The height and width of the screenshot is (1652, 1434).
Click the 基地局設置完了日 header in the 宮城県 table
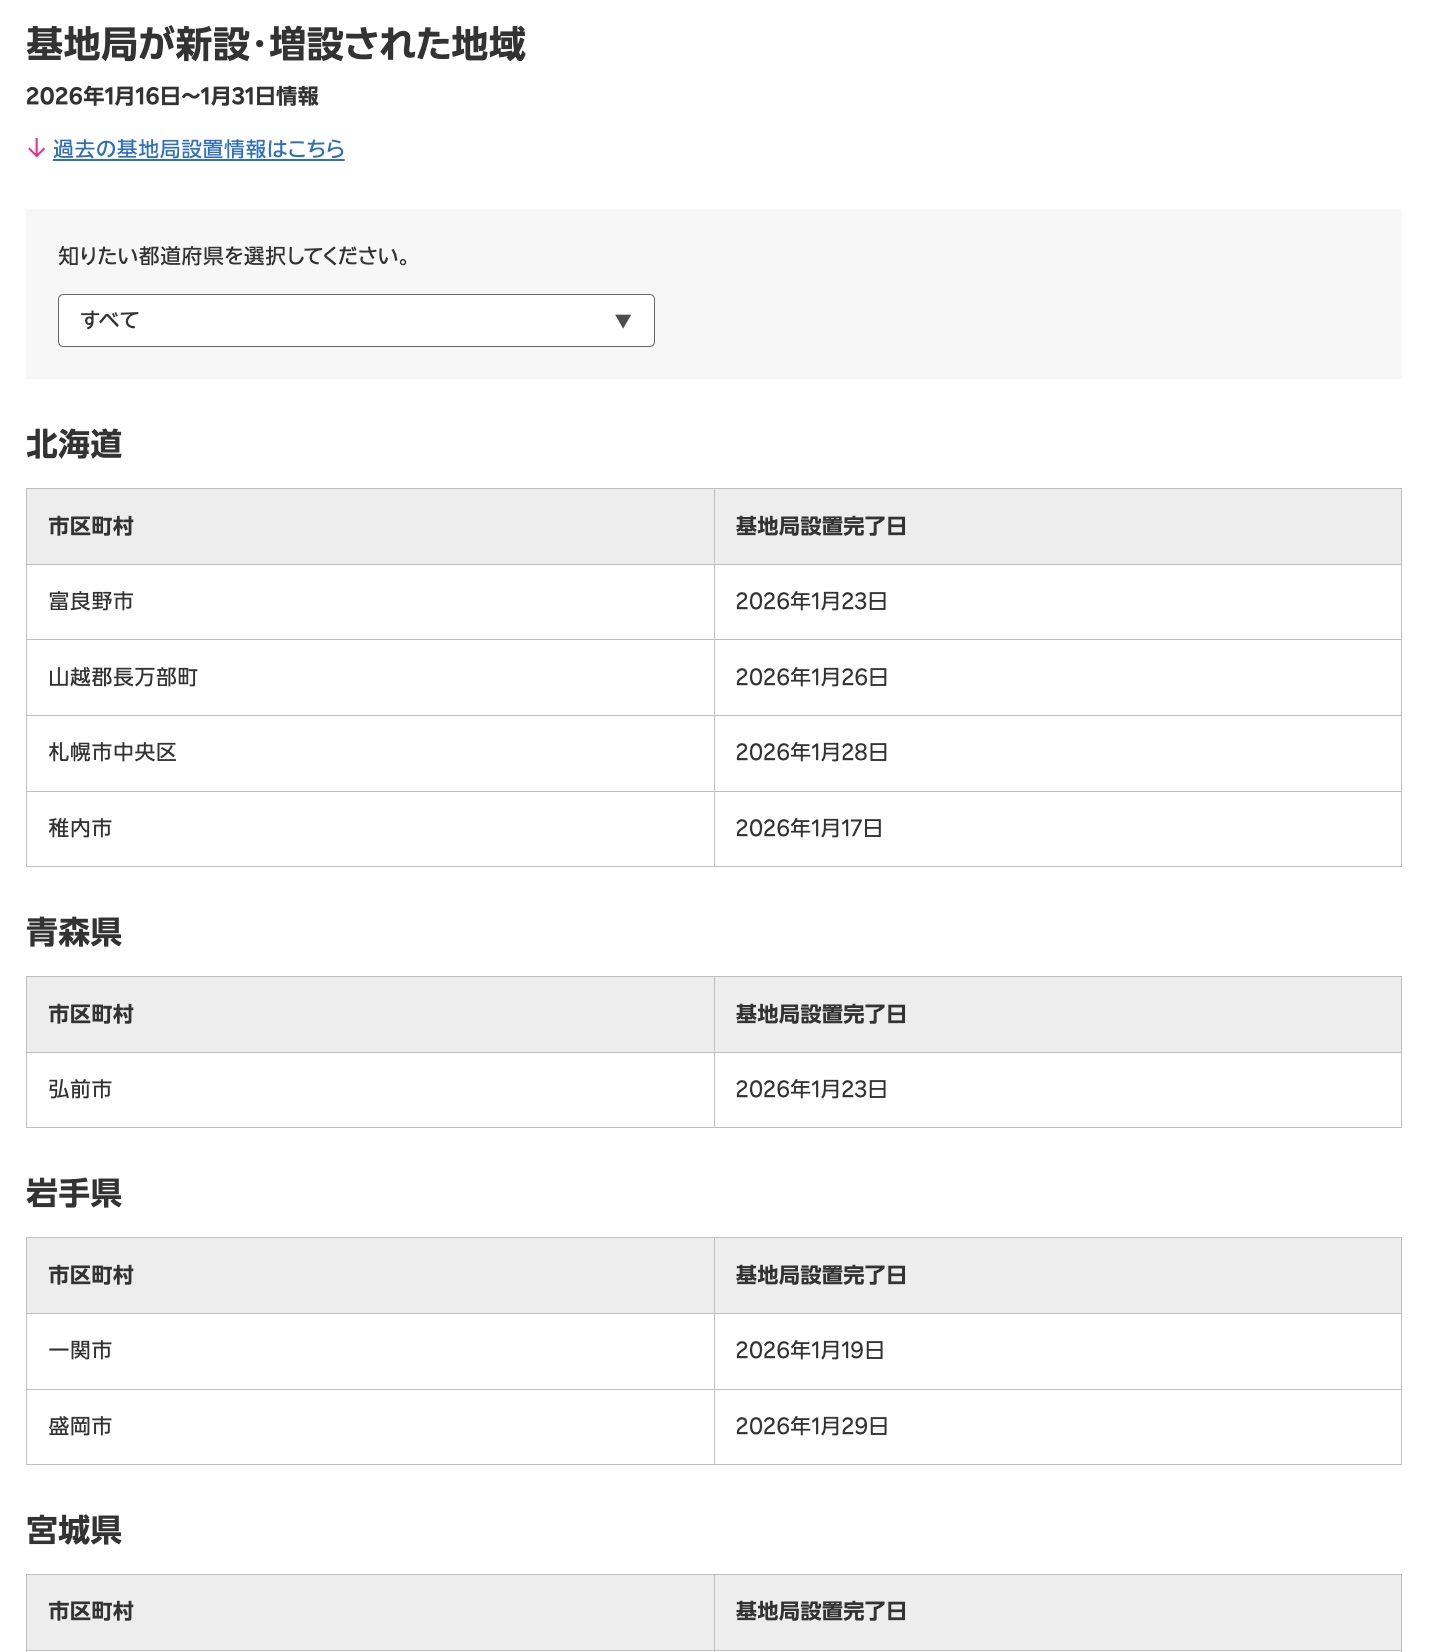pos(1058,1612)
